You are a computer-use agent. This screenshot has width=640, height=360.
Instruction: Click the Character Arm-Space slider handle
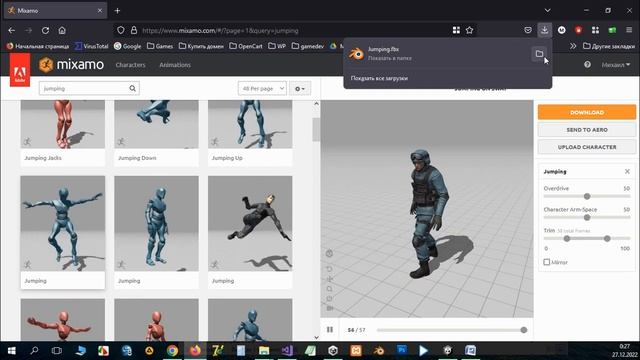click(587, 218)
